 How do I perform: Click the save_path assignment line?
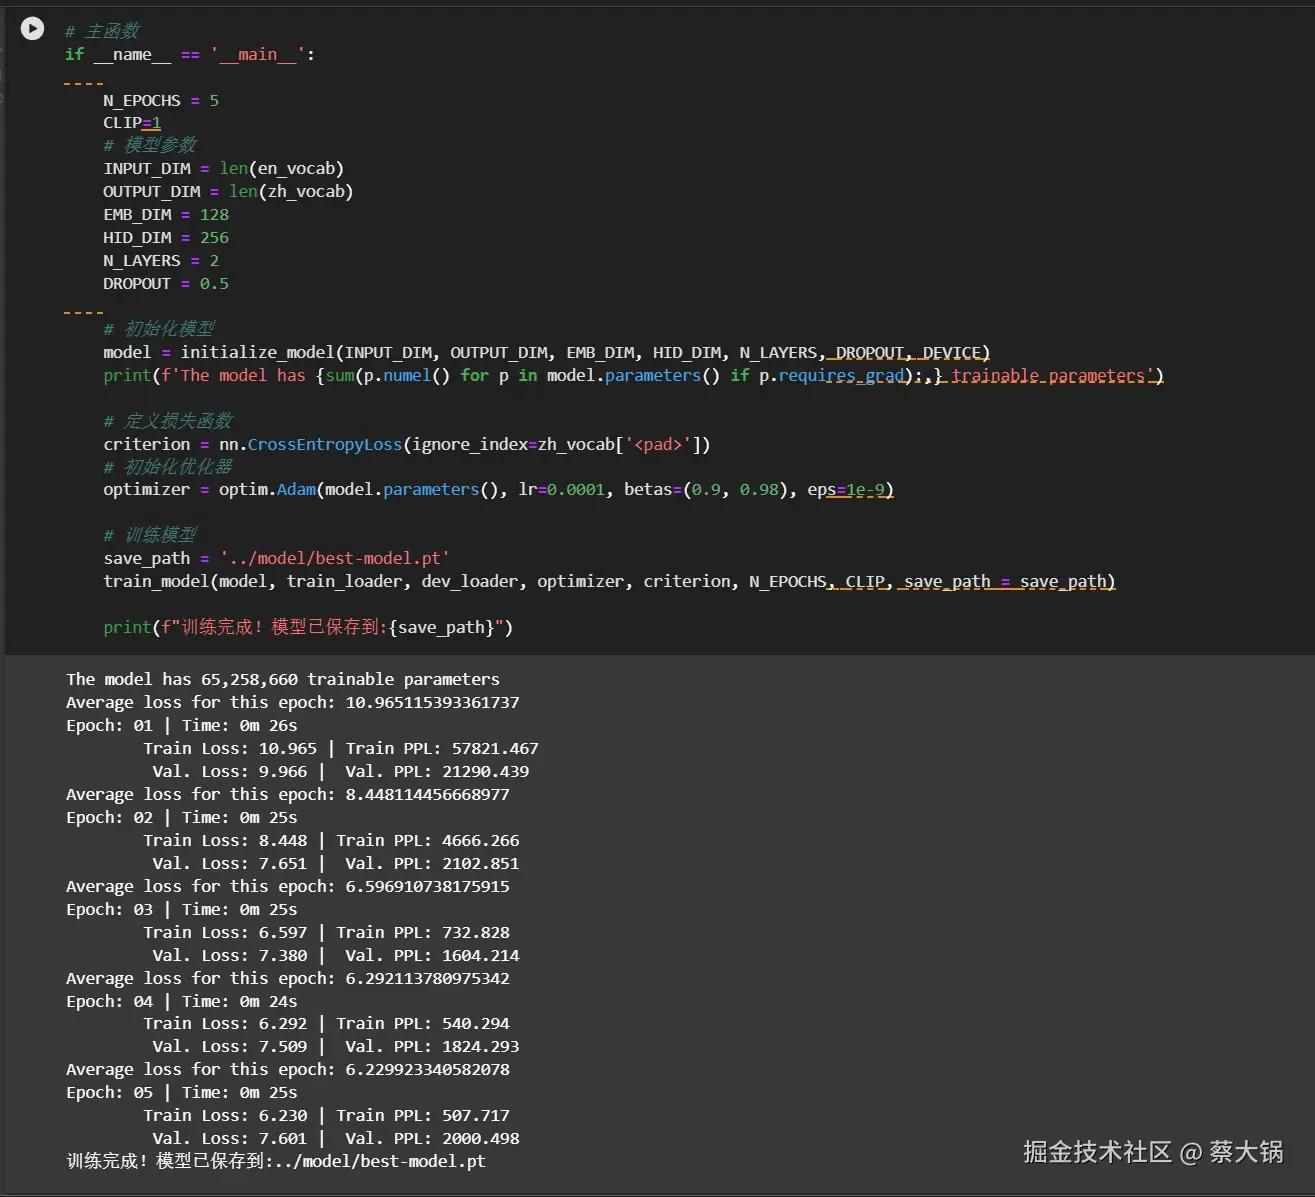point(277,558)
